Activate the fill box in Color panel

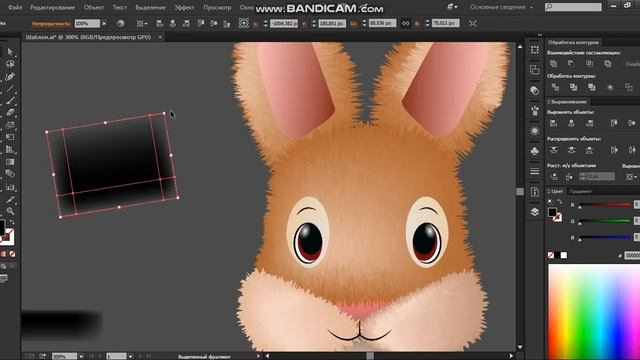point(552,212)
